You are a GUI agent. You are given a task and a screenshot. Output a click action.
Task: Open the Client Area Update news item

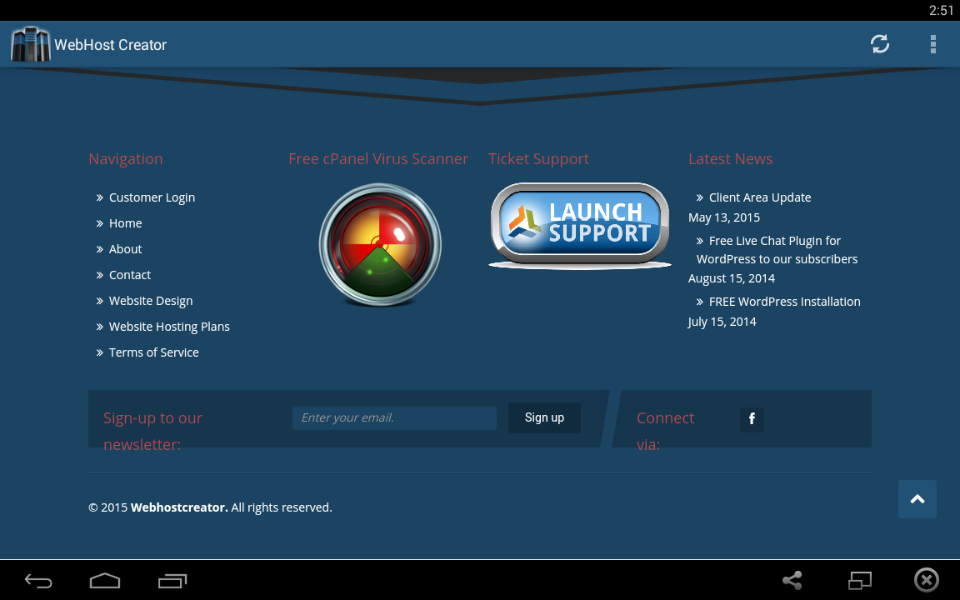click(760, 198)
